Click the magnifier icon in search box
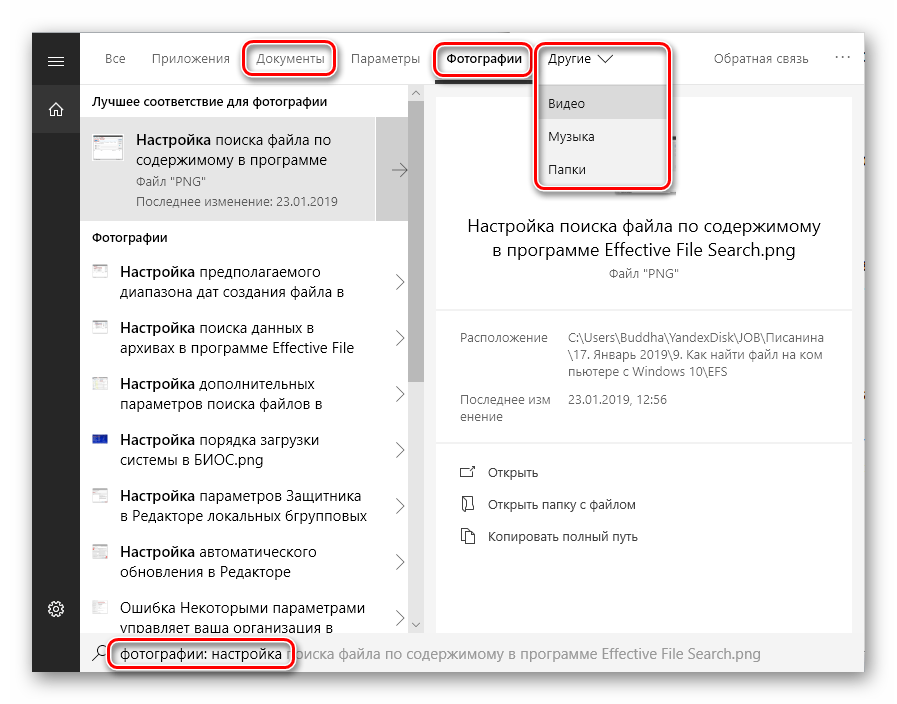This screenshot has height=704, width=897. (98, 654)
